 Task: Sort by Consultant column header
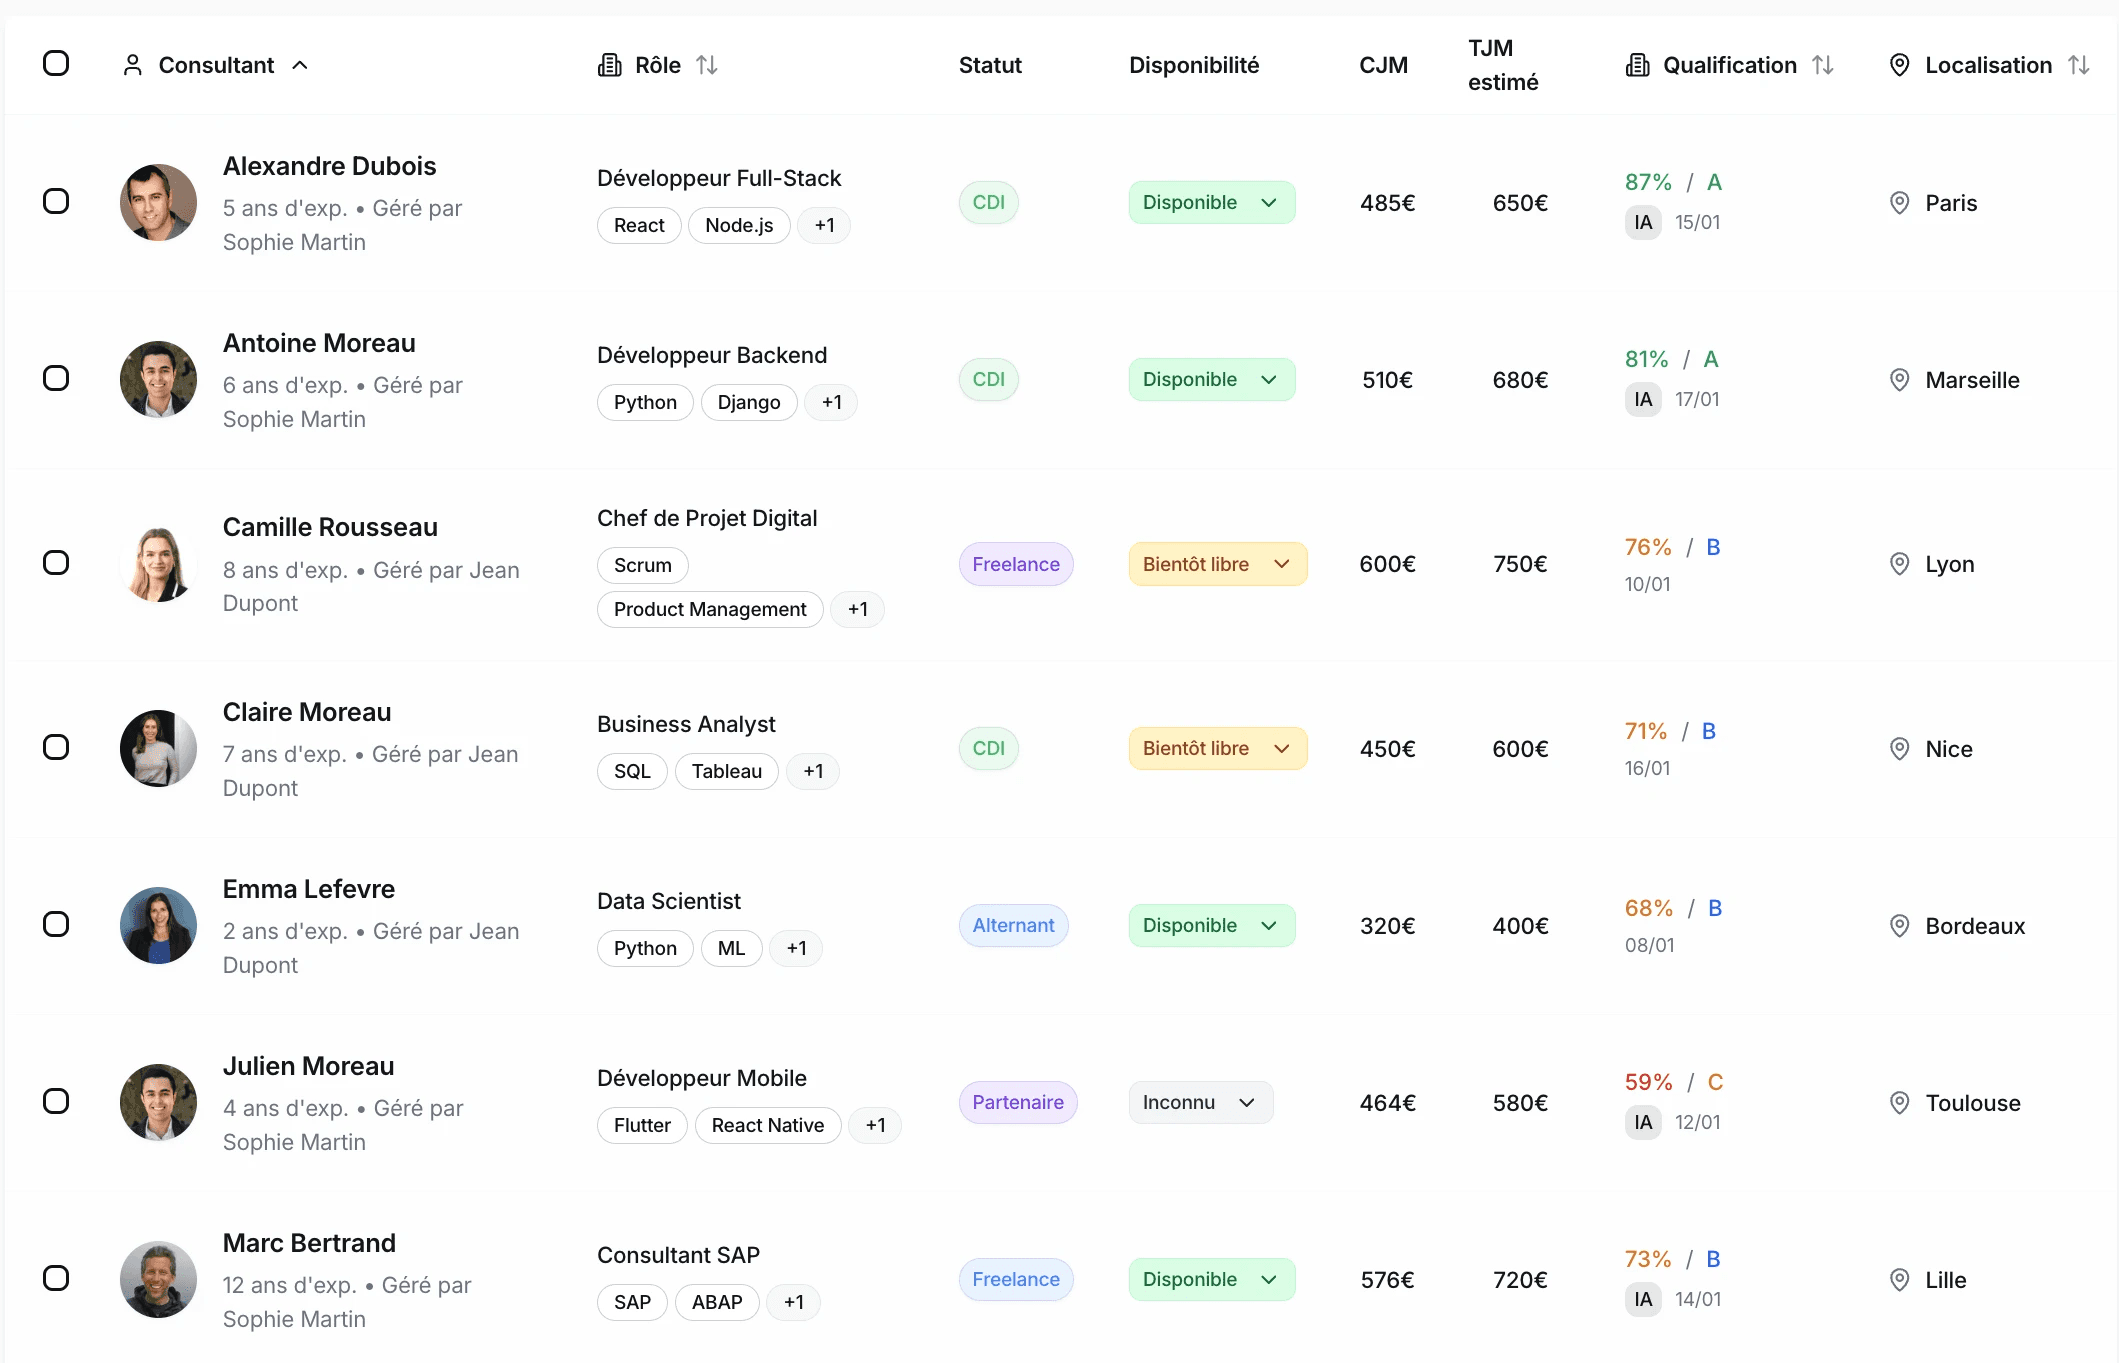point(216,65)
